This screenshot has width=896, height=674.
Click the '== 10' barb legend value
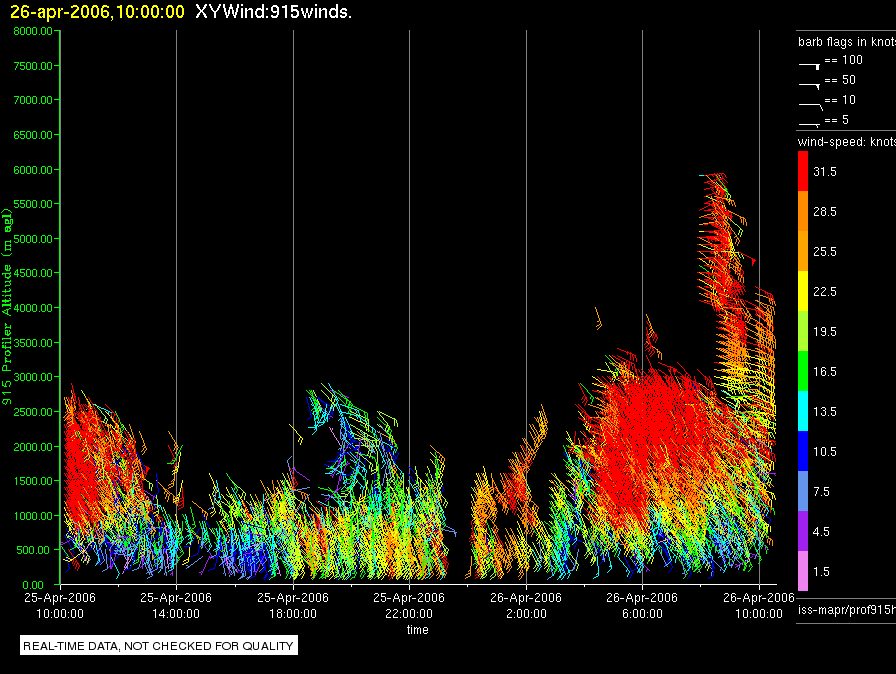click(x=840, y=100)
